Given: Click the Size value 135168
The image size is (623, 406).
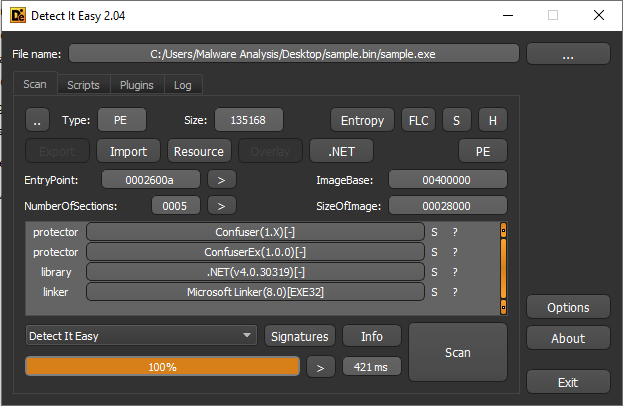Looking at the screenshot, I should click(249, 120).
